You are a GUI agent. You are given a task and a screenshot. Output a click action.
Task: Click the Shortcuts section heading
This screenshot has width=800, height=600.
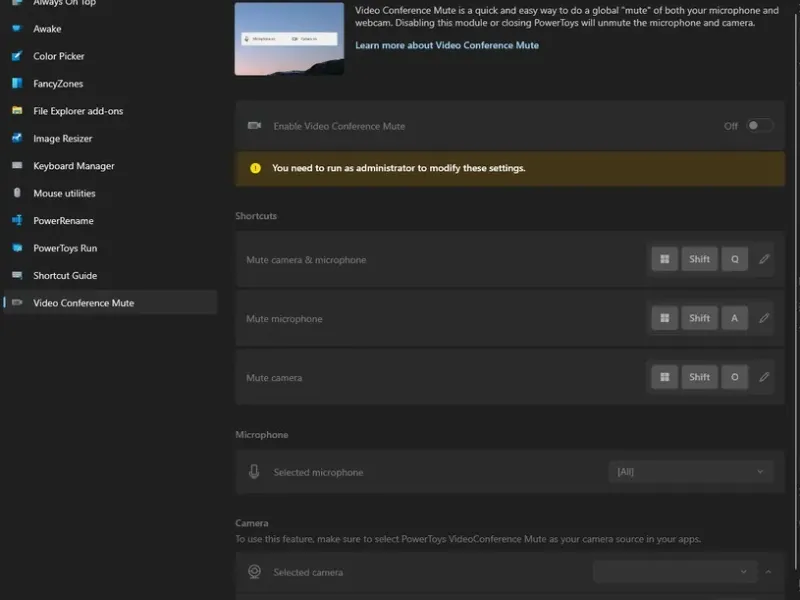pyautogui.click(x=256, y=216)
